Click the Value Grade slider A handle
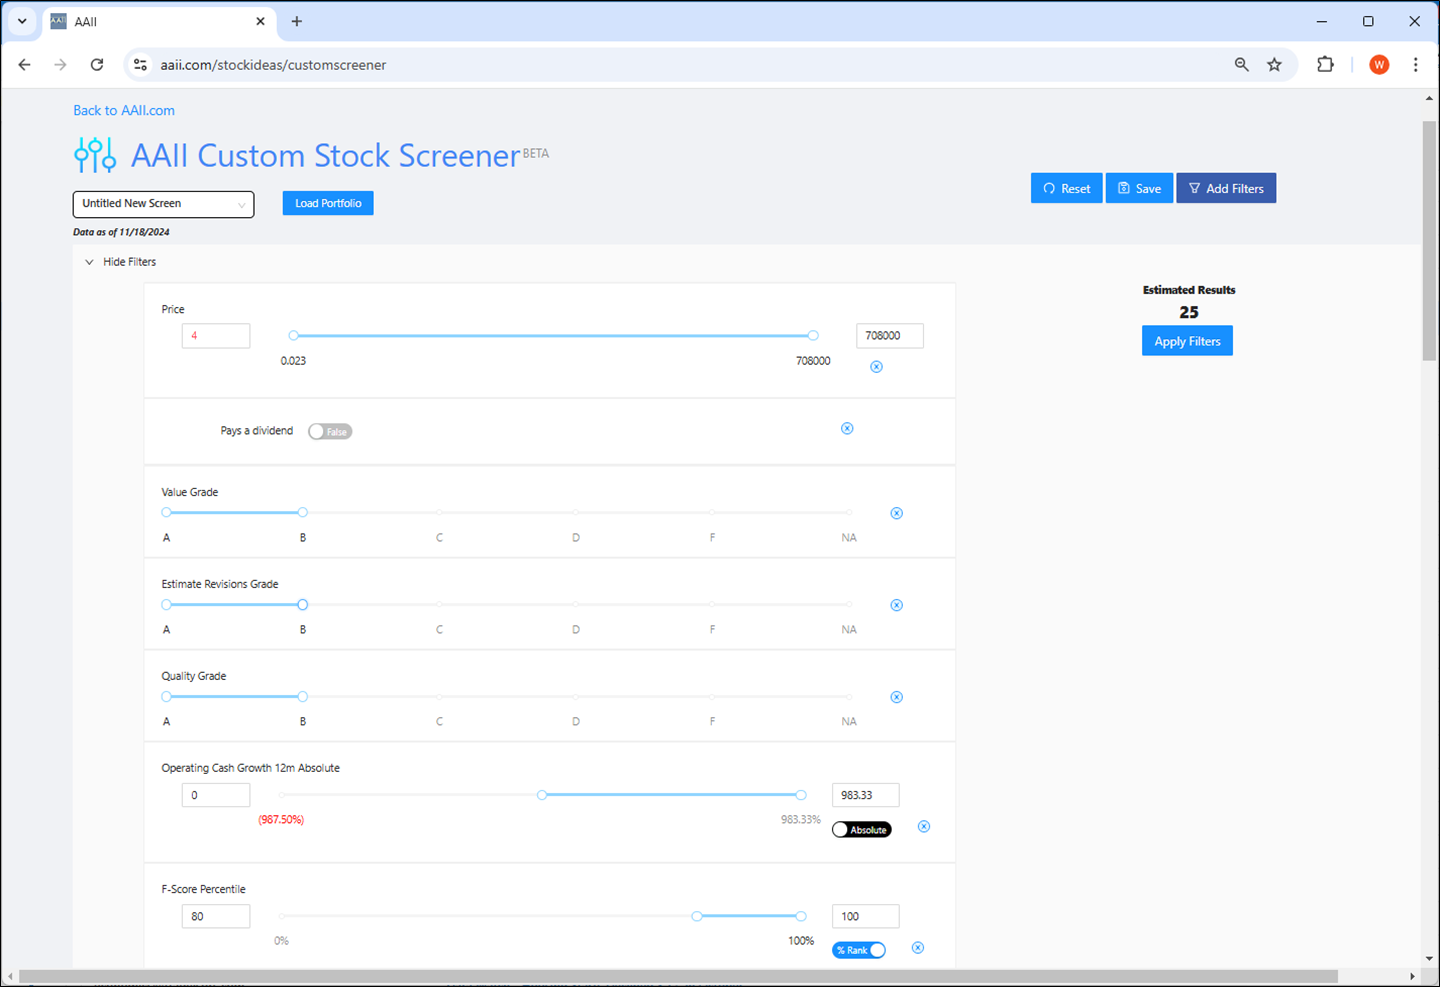1440x987 pixels. tap(167, 512)
